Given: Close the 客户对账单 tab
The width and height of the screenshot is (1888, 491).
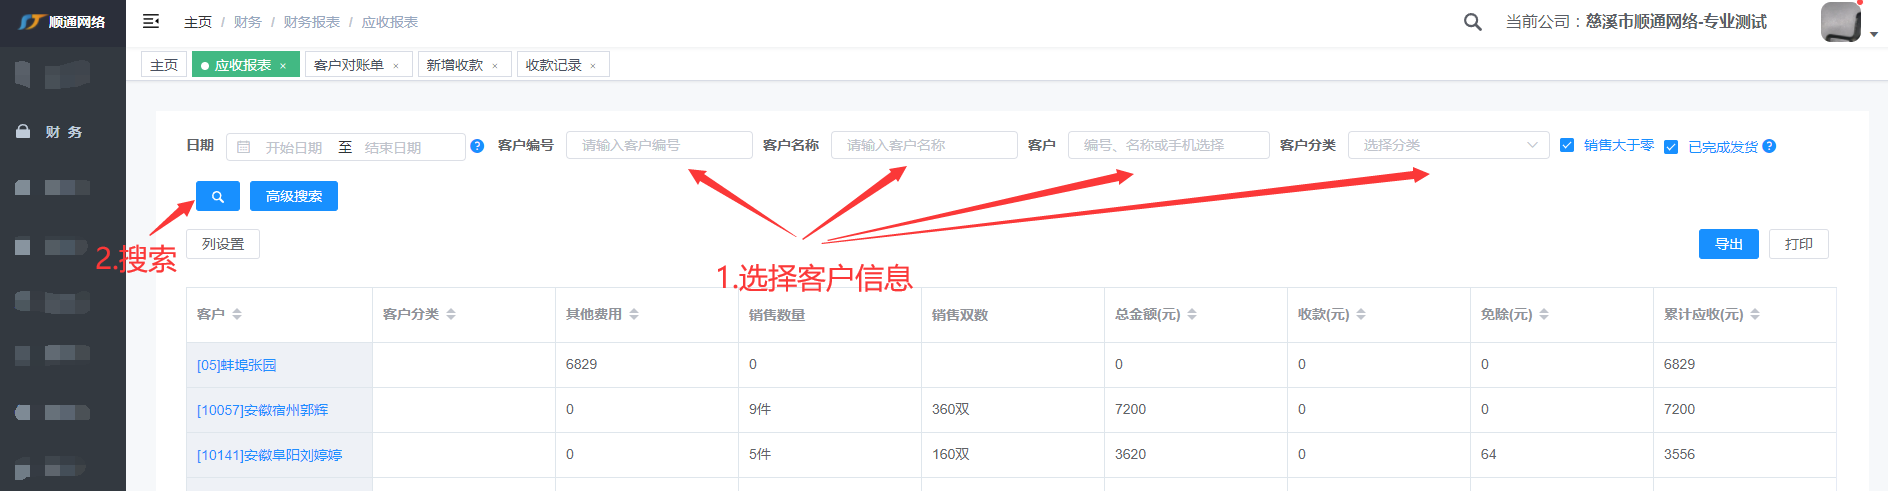Looking at the screenshot, I should click(x=396, y=66).
